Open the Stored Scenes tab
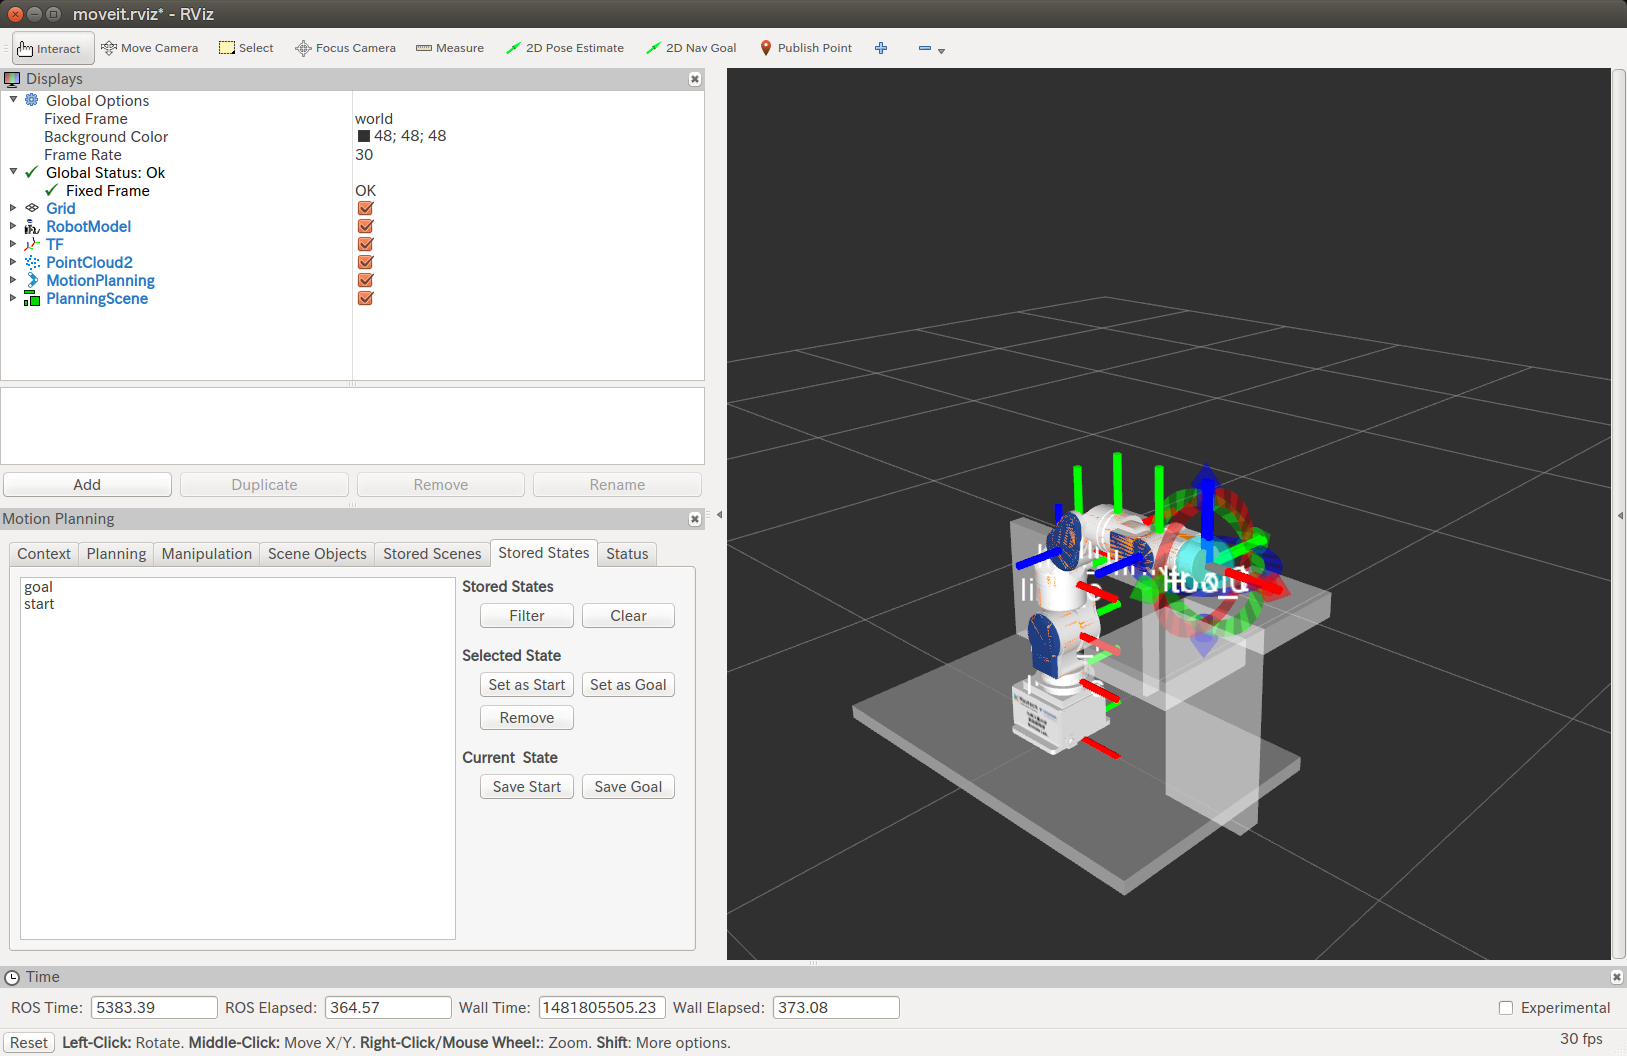 [432, 554]
